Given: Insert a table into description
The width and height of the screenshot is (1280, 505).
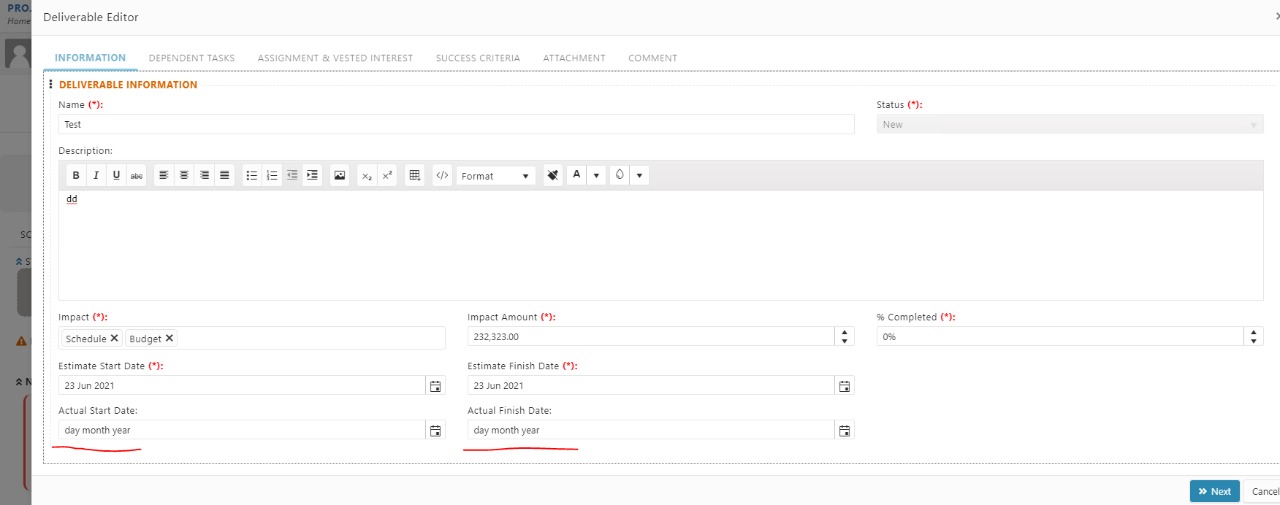Looking at the screenshot, I should pos(415,175).
